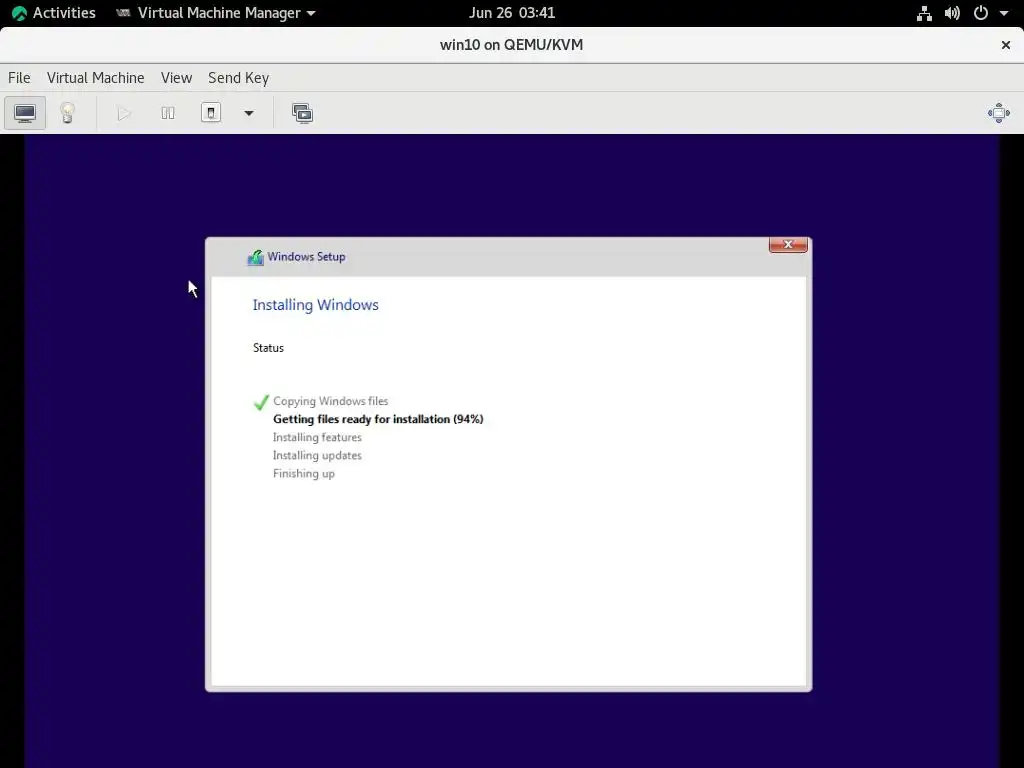Click the Copying Windows files text
This screenshot has height=768, width=1024.
coord(330,401)
